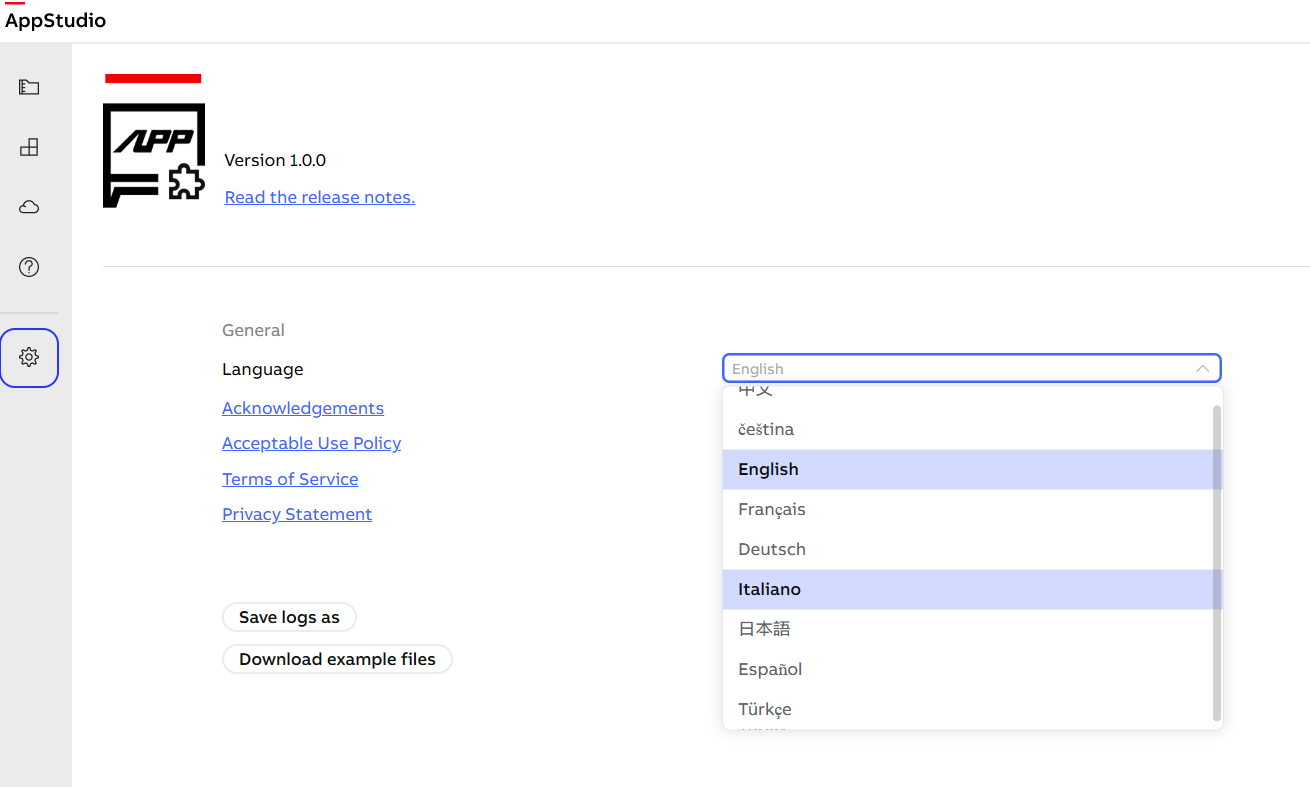Open the Acknowledgements link
This screenshot has height=787, width=1310.
(303, 408)
